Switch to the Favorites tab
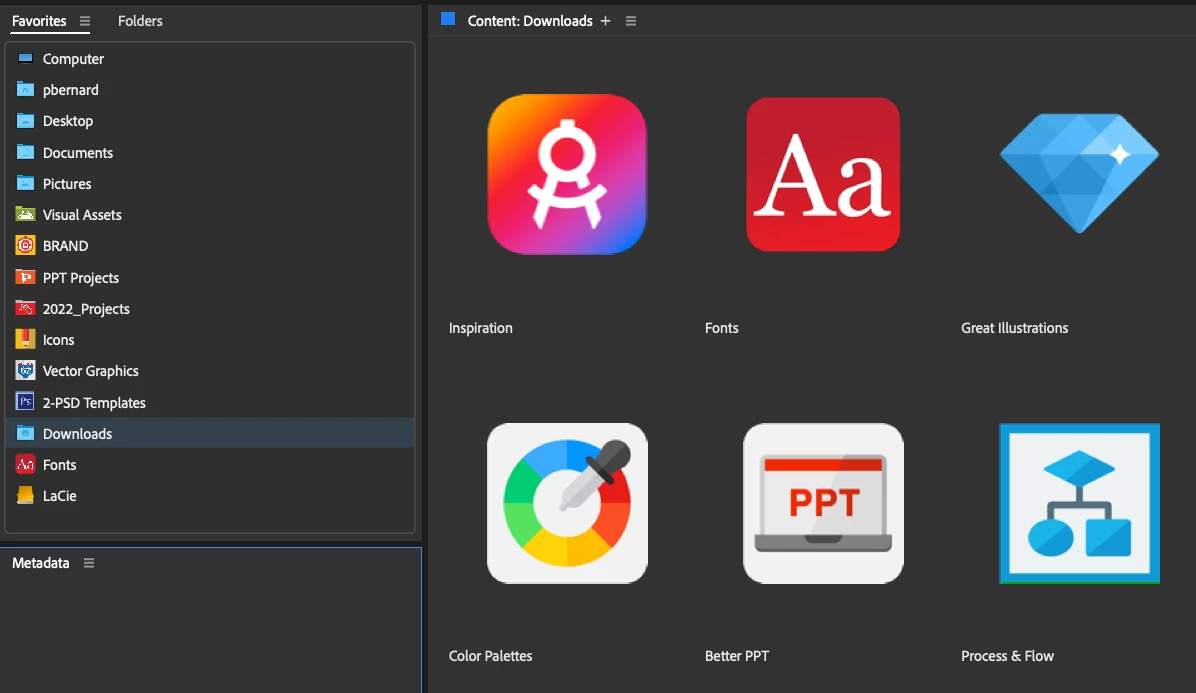The width and height of the screenshot is (1196, 693). click(39, 21)
